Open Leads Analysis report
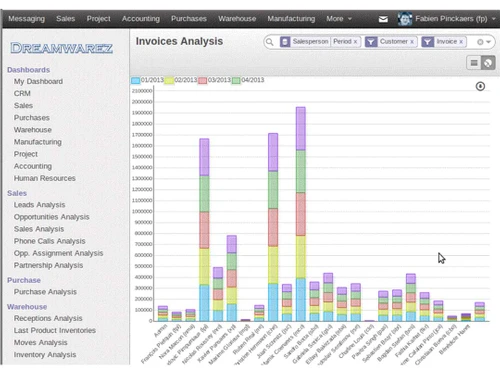The height and width of the screenshot is (375, 500). point(39,205)
